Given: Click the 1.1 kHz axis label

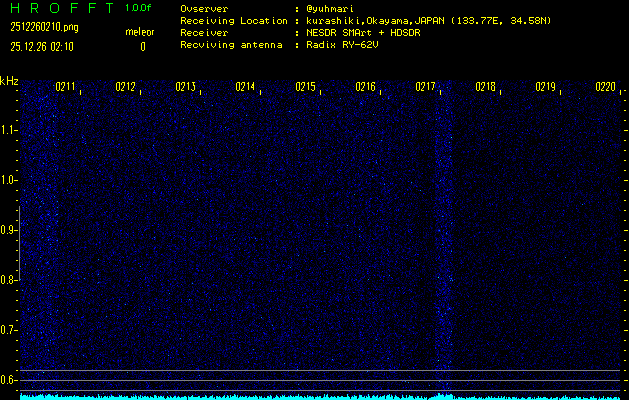Looking at the screenshot, I should (x=7, y=130).
